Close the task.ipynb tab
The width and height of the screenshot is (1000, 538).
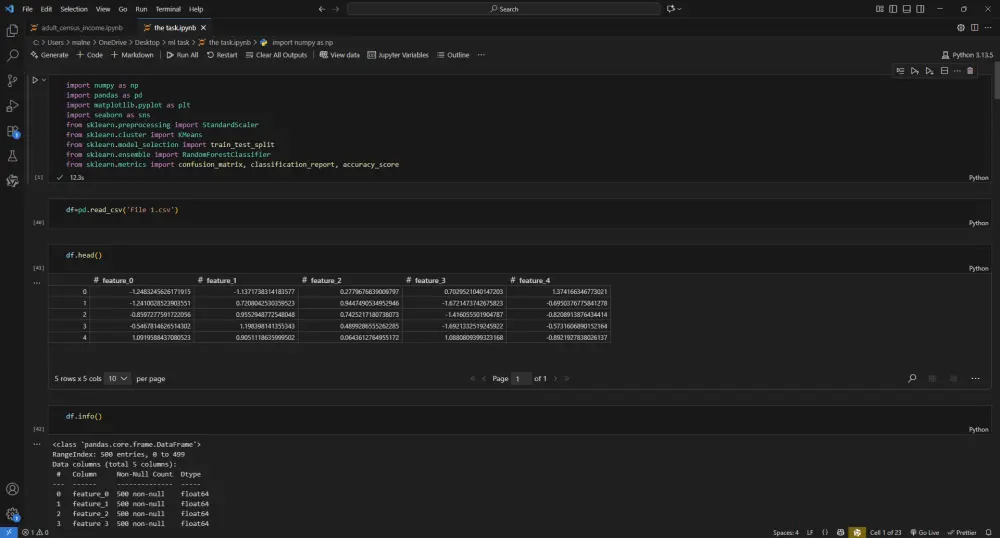tap(203, 27)
